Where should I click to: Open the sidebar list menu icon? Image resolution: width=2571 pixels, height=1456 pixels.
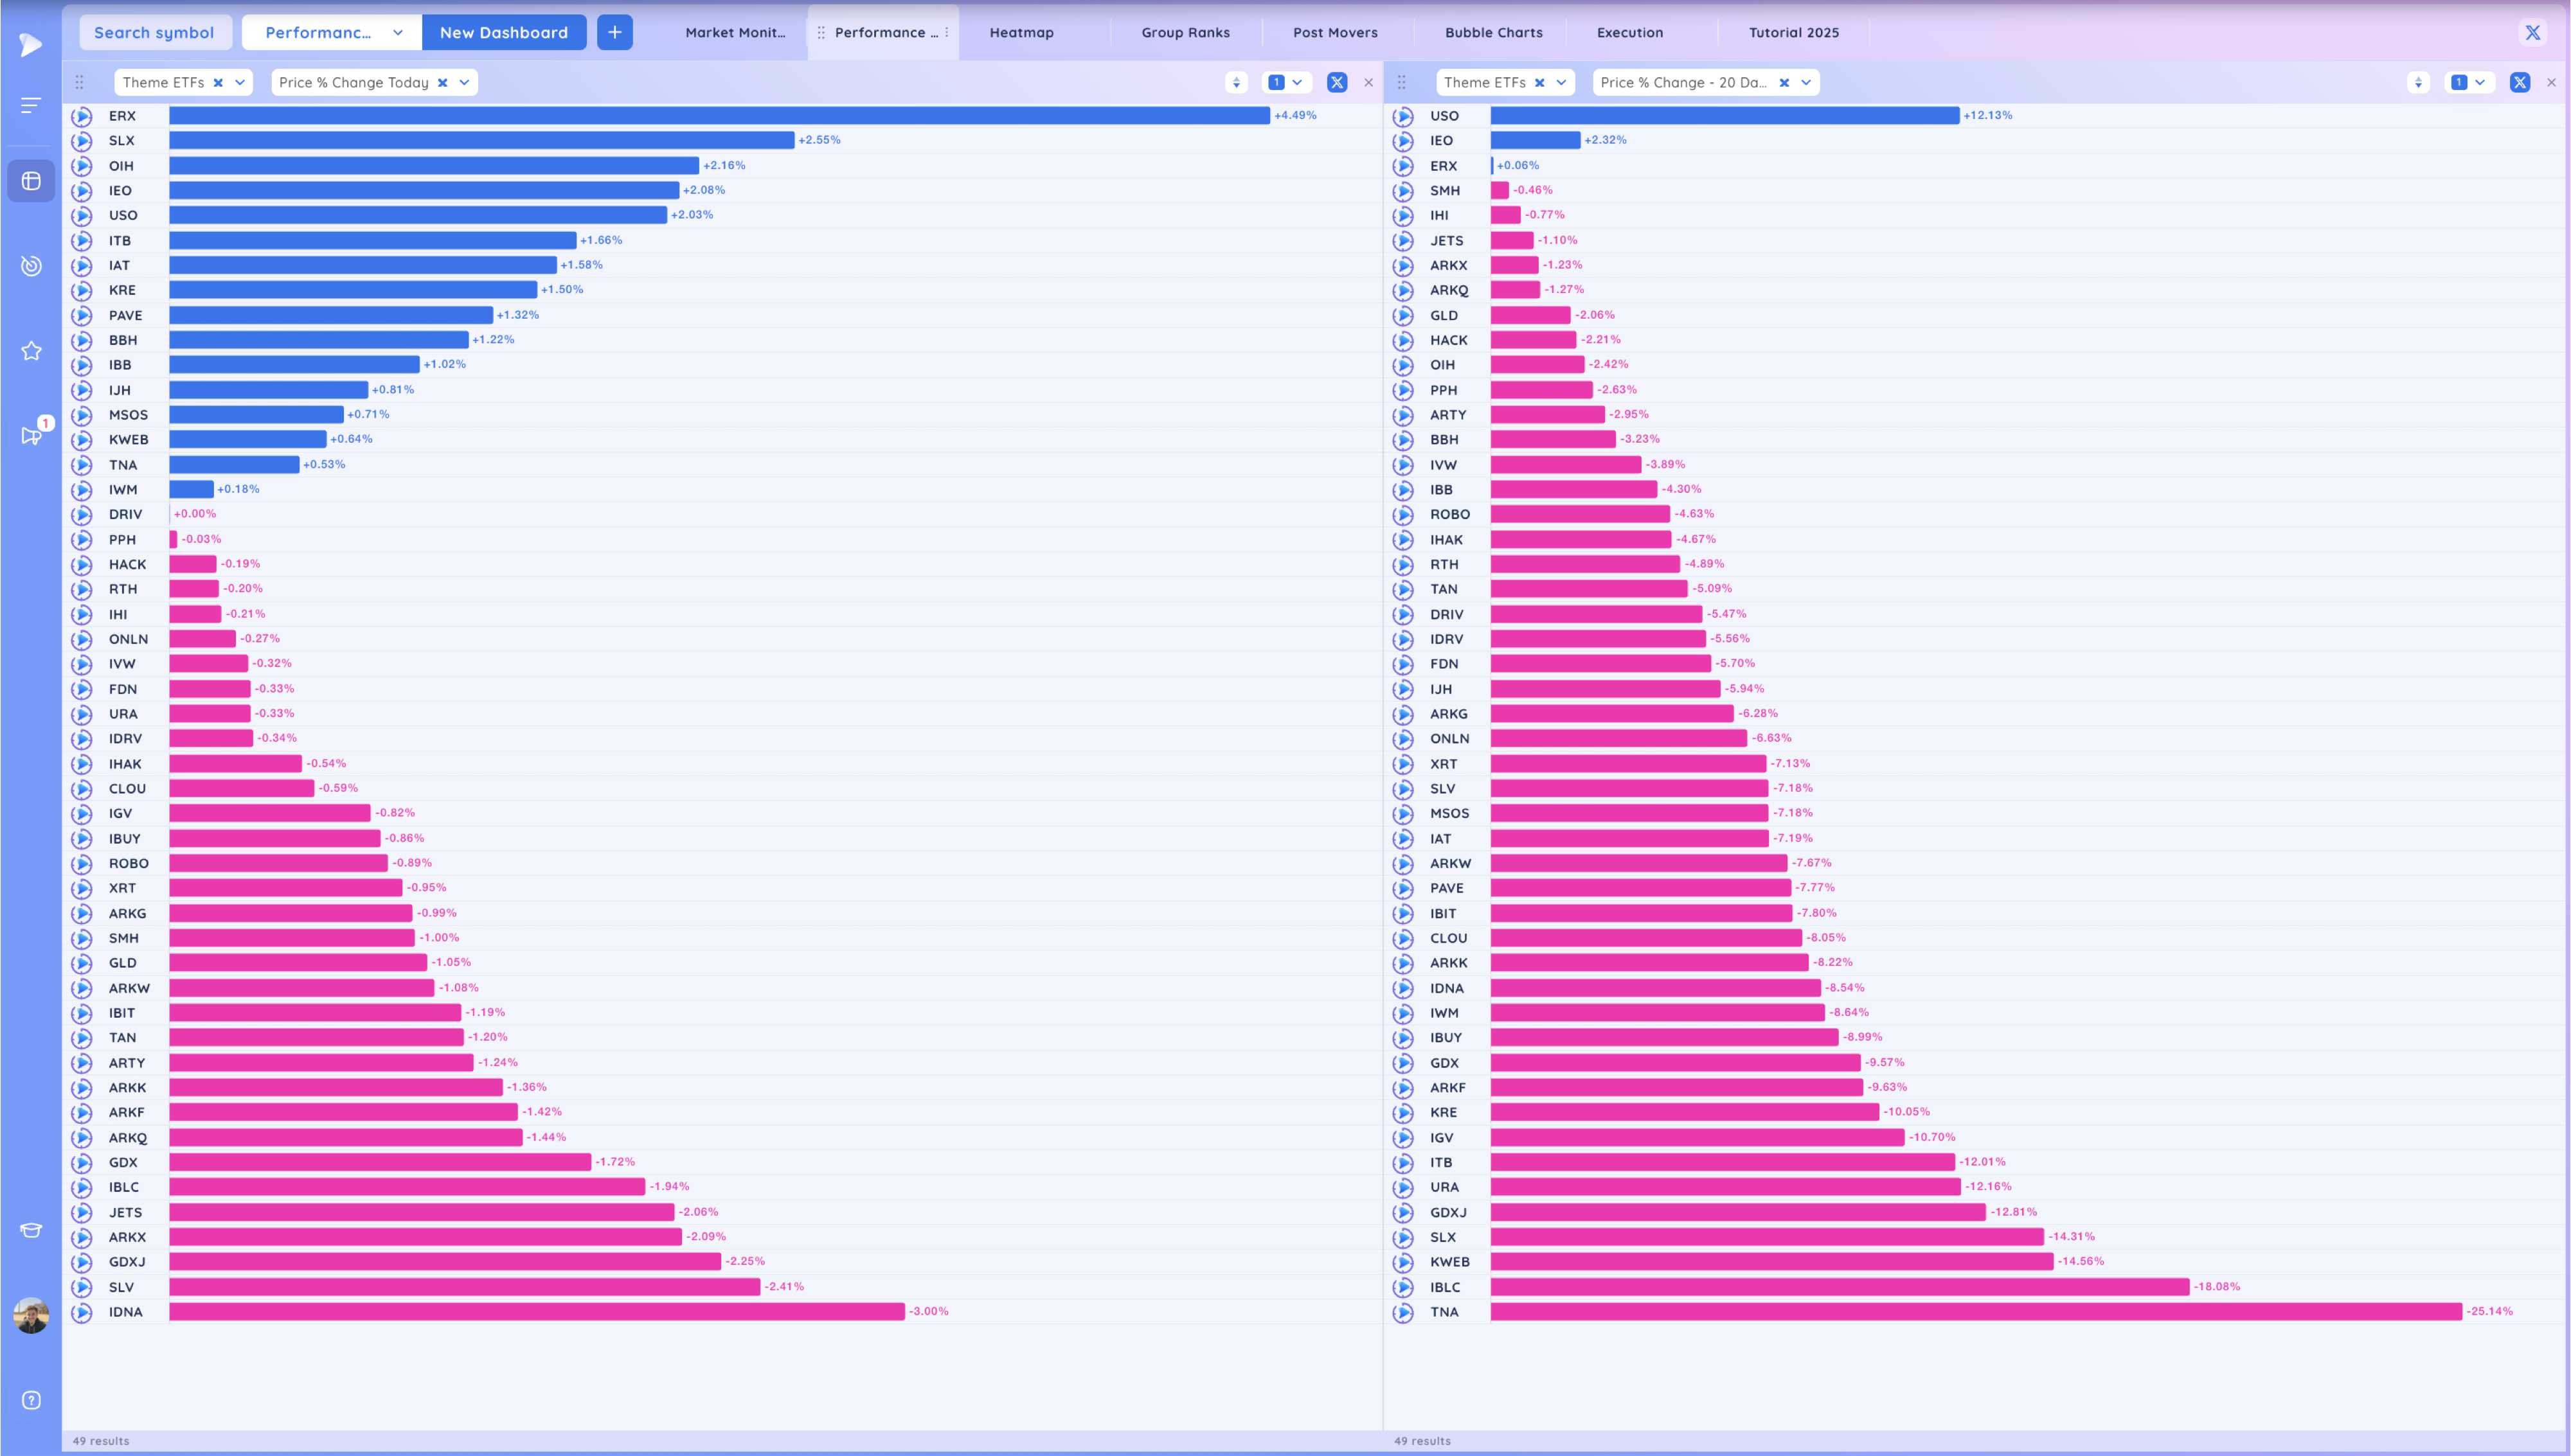click(31, 105)
